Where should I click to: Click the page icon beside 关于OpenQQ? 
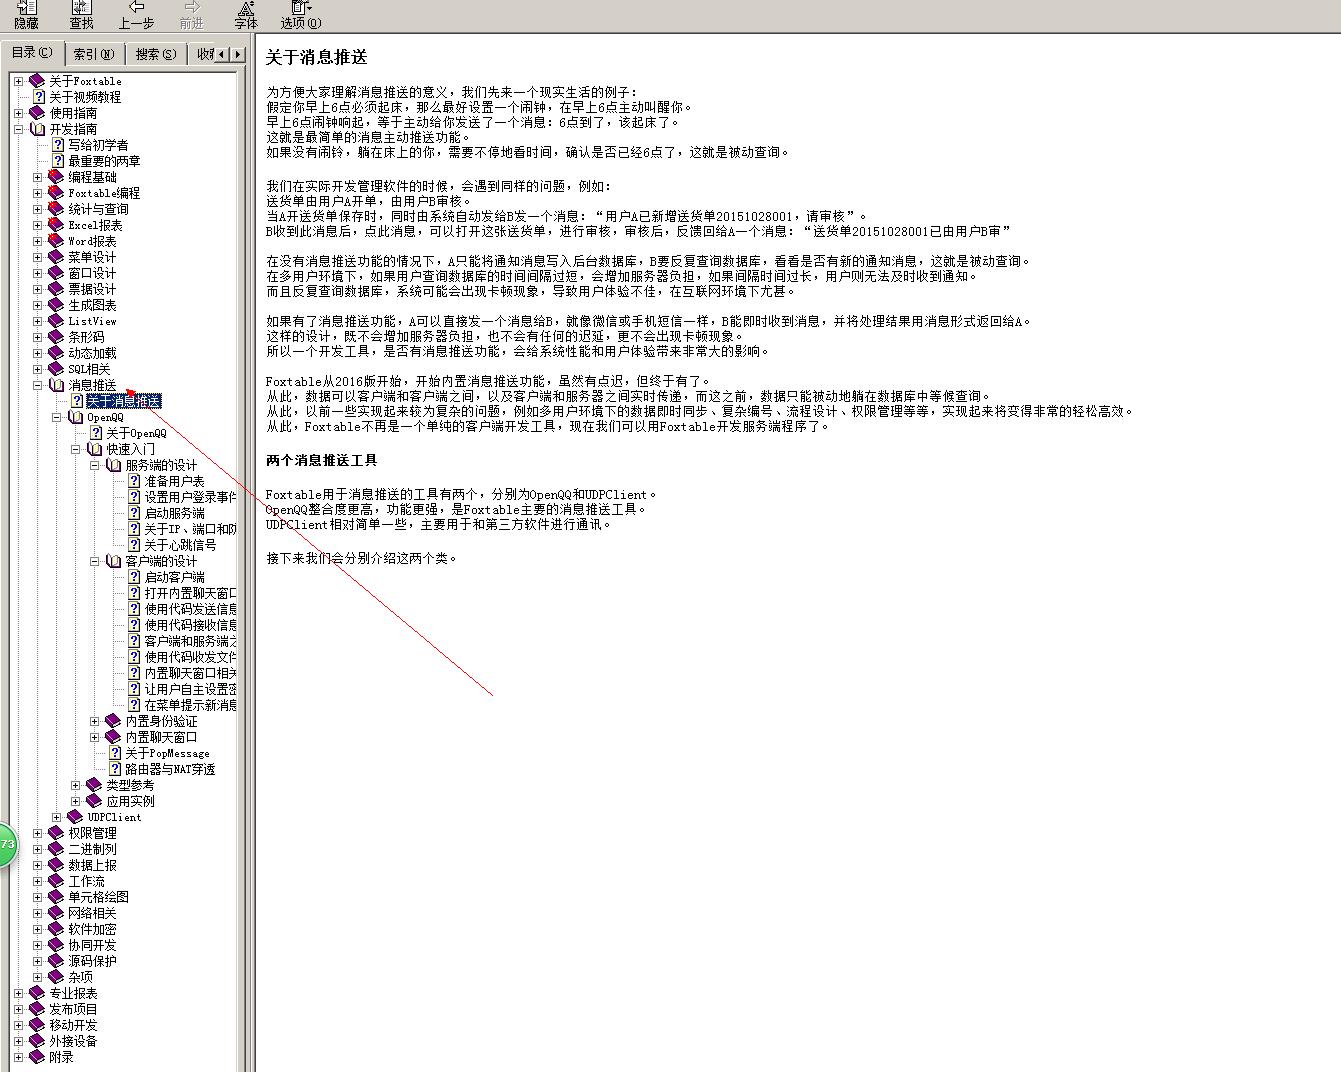96,433
